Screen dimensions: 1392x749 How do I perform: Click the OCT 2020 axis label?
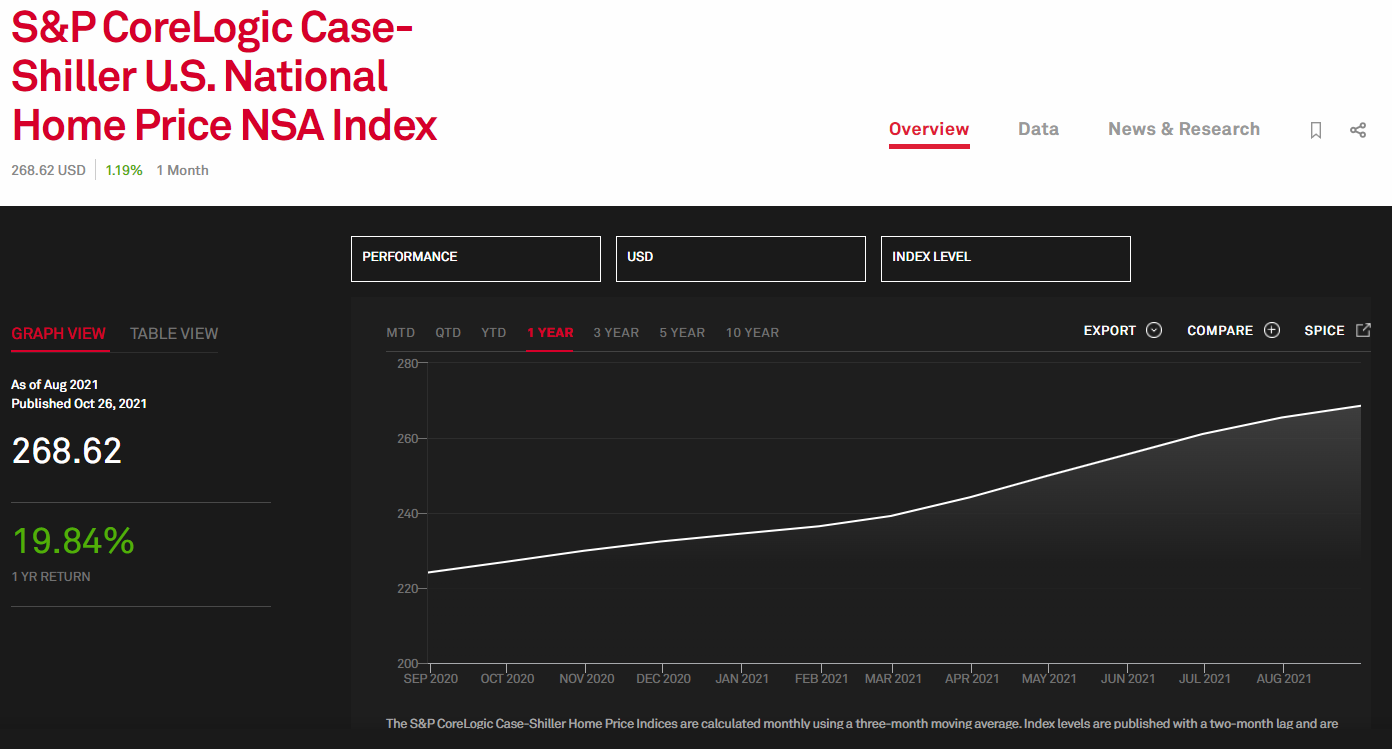[x=507, y=679]
